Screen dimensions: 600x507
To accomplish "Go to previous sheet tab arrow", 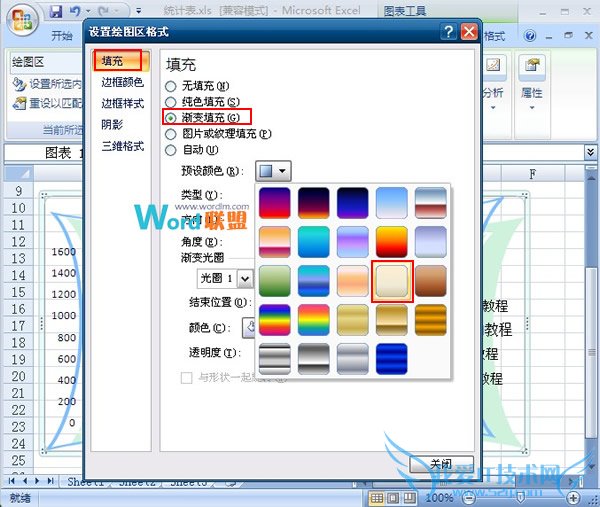I will [x=25, y=481].
